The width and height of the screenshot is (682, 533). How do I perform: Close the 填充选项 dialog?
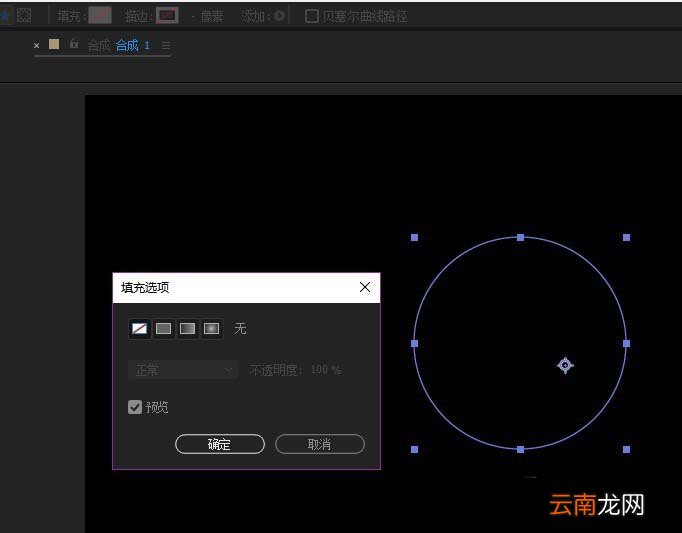(x=365, y=287)
